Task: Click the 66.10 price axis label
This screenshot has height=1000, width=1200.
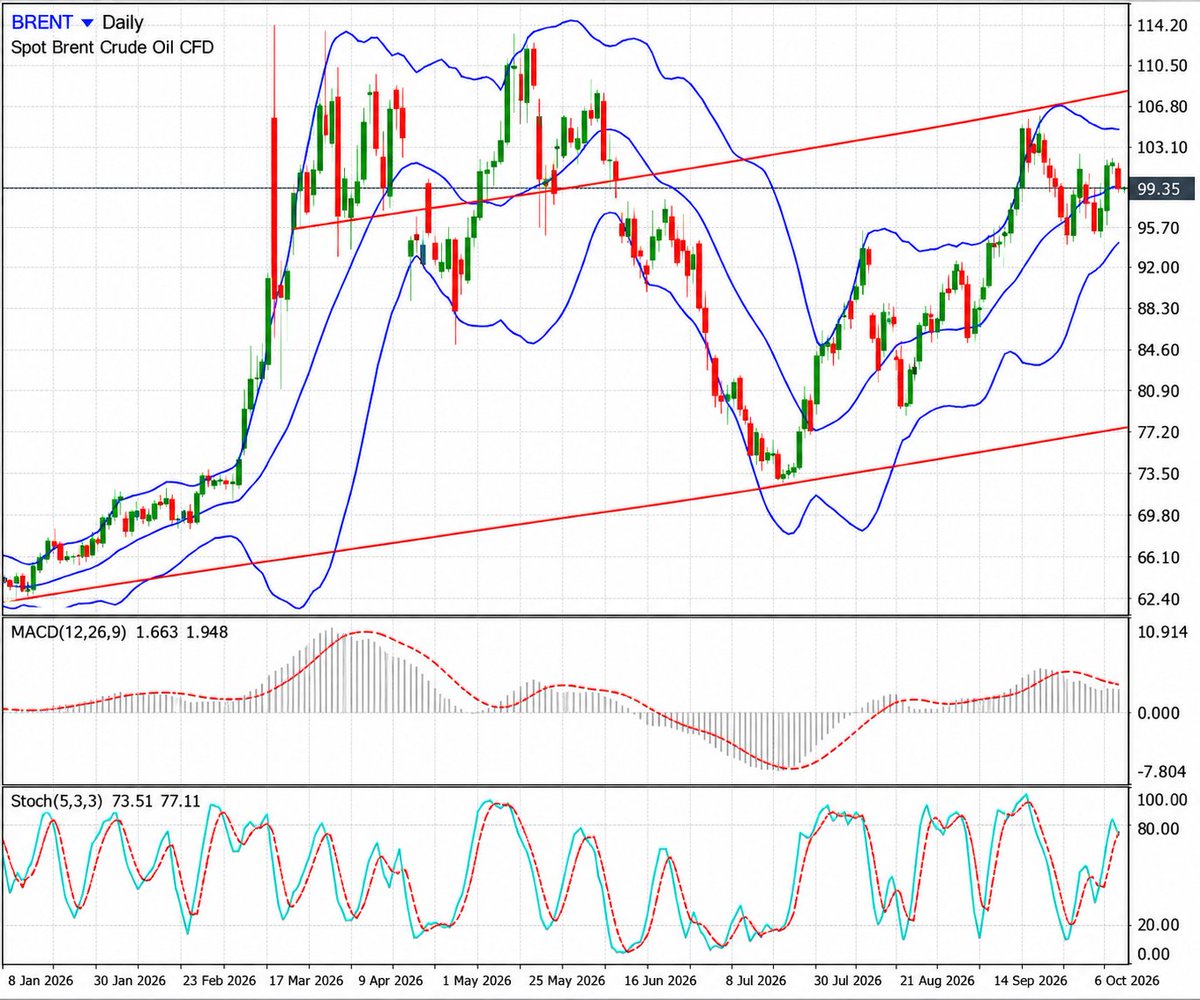Action: (1157, 558)
